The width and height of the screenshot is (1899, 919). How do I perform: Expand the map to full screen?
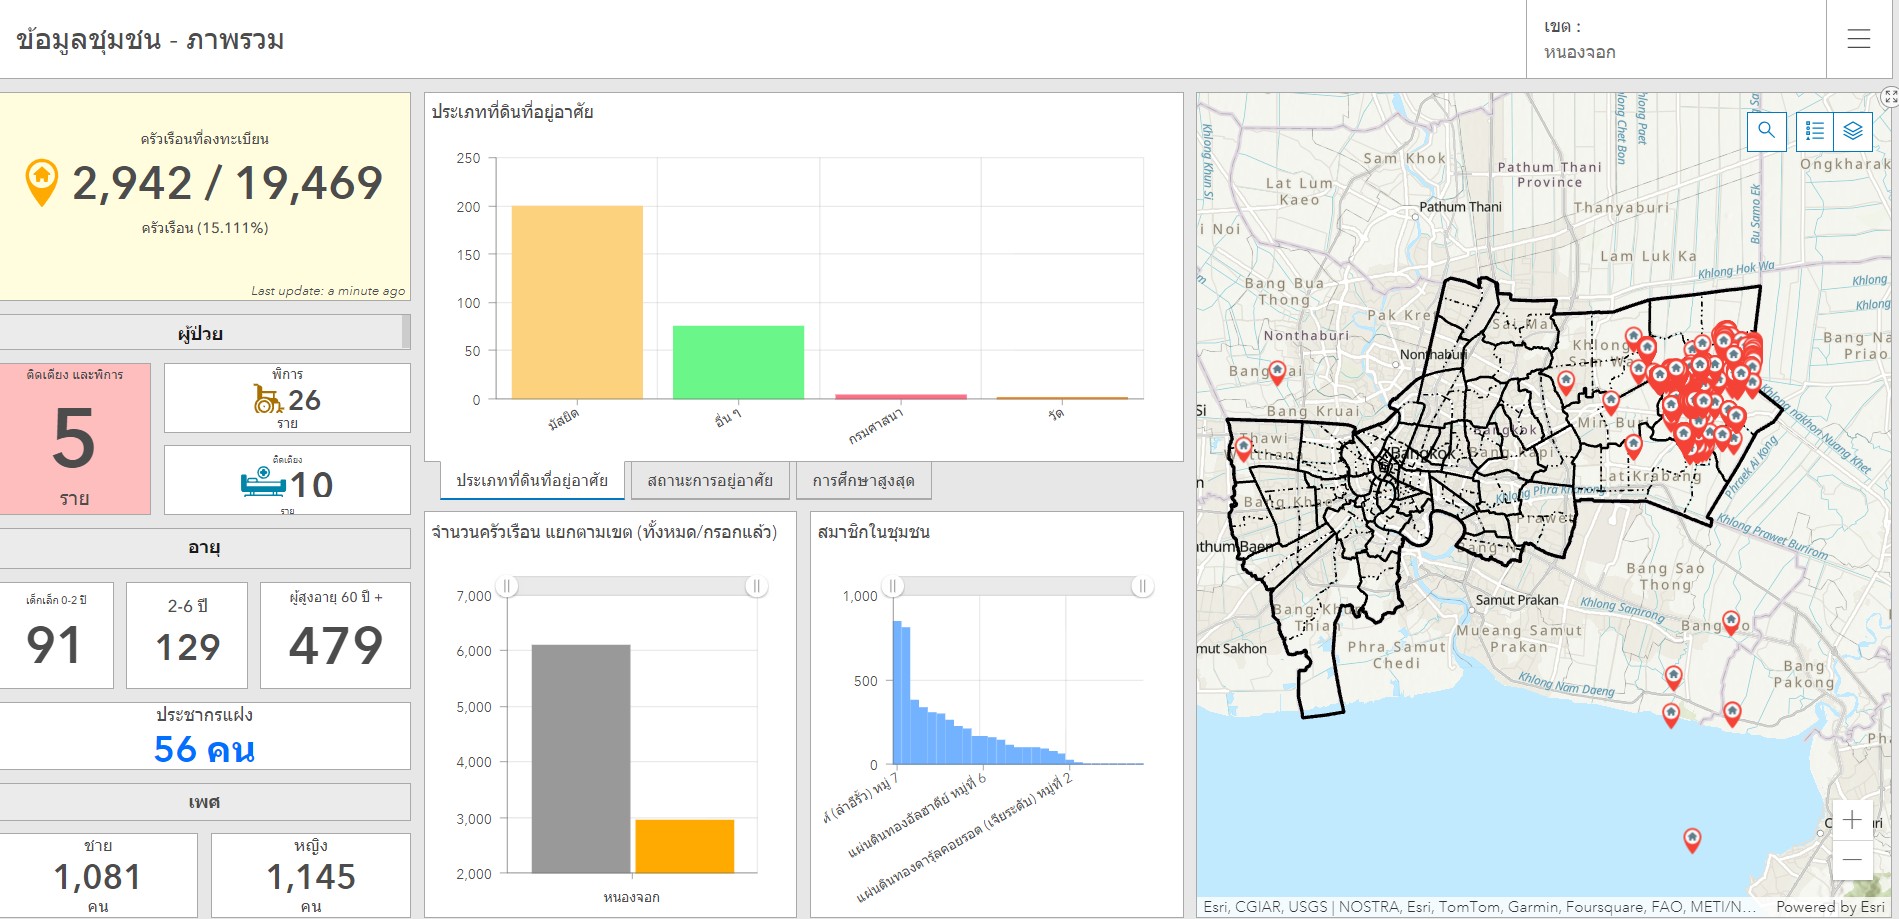(1889, 97)
